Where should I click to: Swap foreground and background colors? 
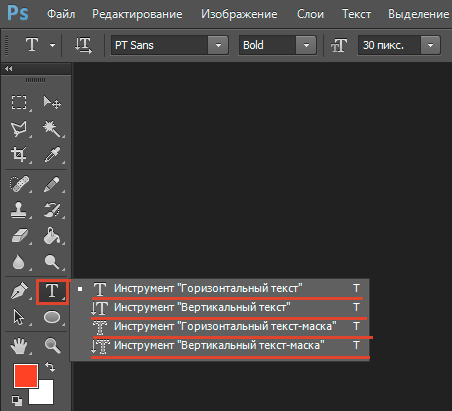coord(50,367)
